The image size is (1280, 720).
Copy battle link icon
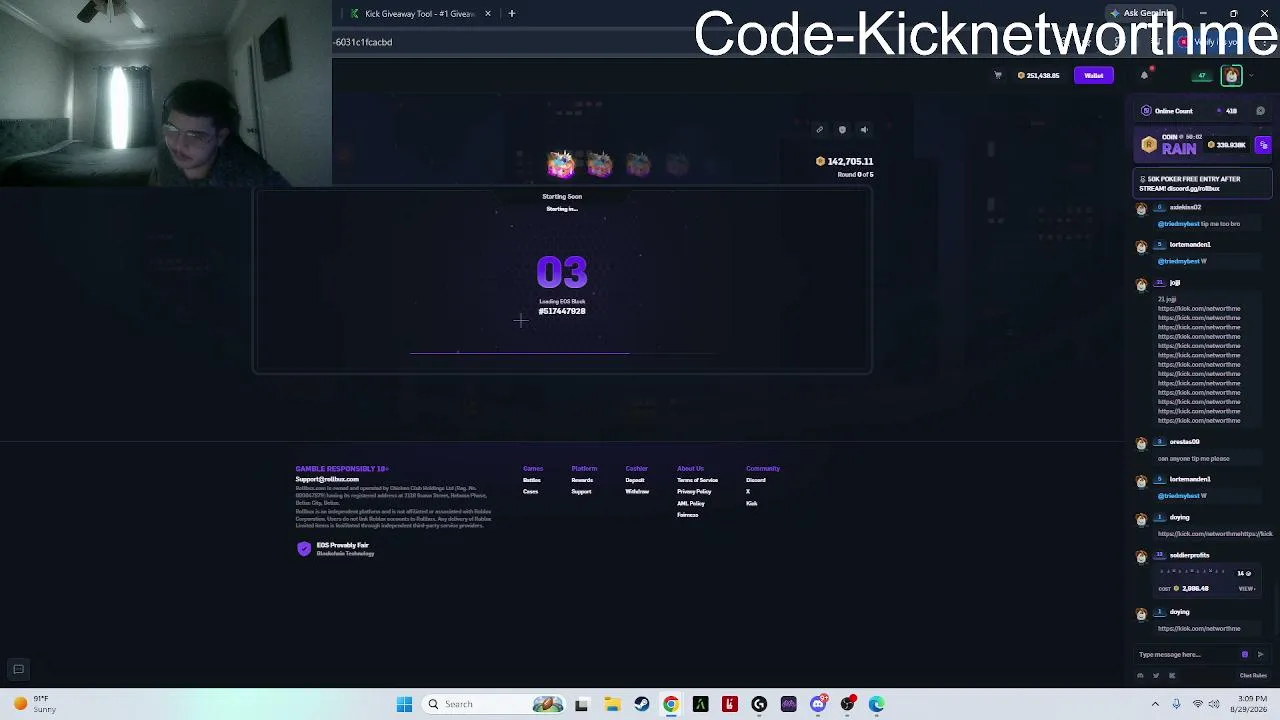click(x=819, y=130)
